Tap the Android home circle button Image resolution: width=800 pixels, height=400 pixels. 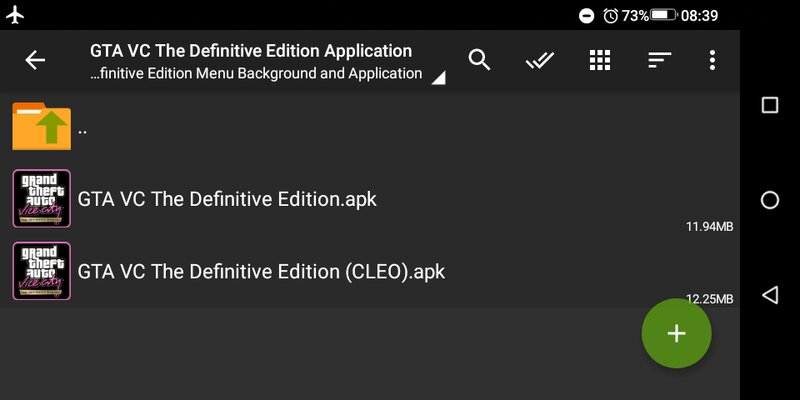[x=770, y=200]
